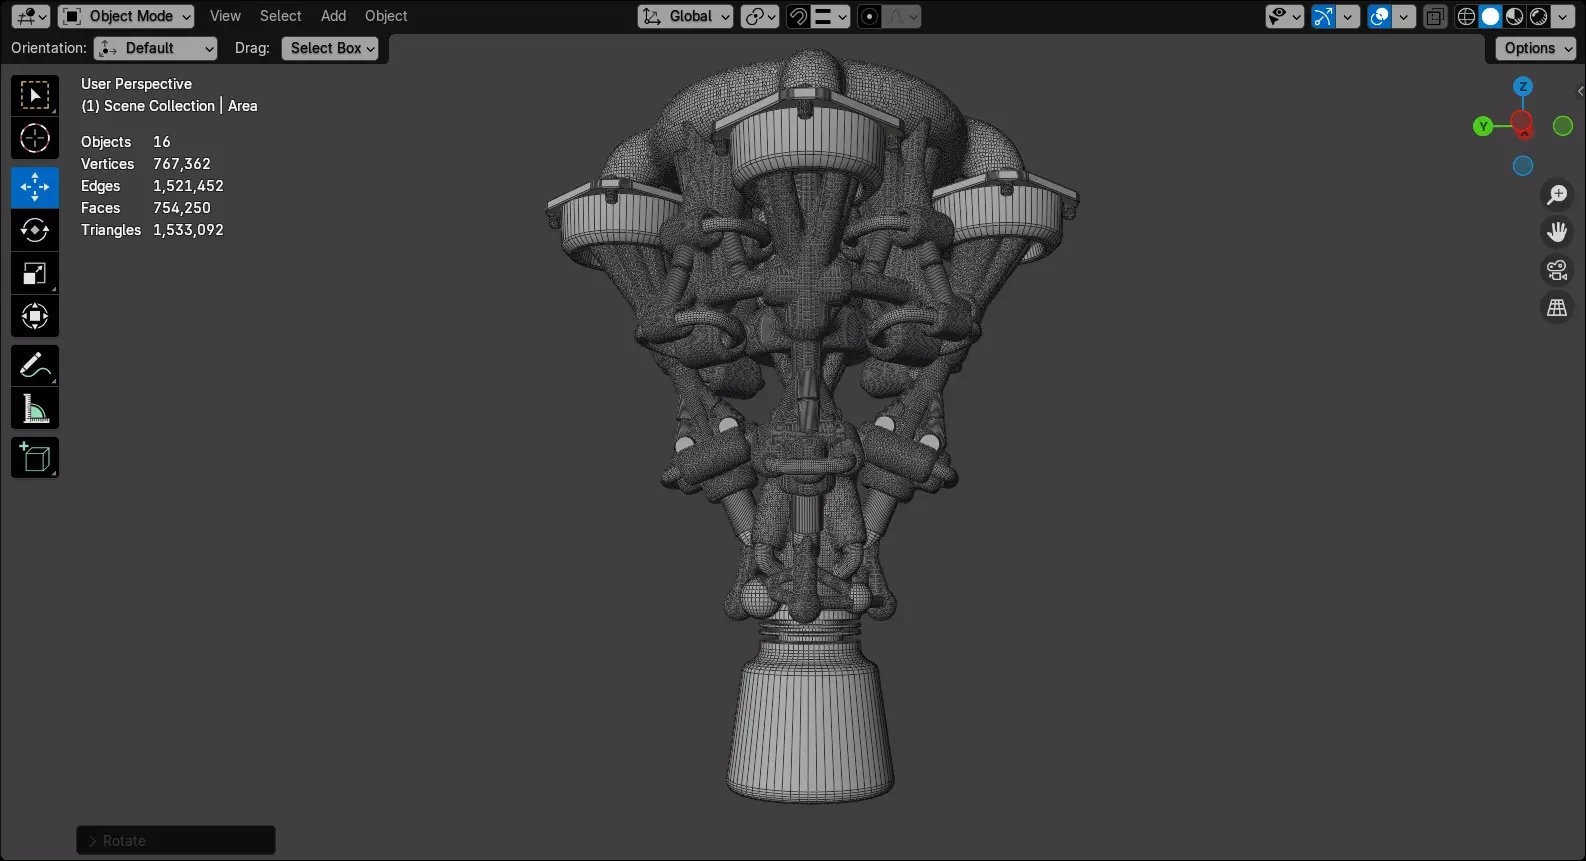The width and height of the screenshot is (1586, 861).
Task: Switch perspective/orthographic grid icon
Action: pyautogui.click(x=1557, y=308)
